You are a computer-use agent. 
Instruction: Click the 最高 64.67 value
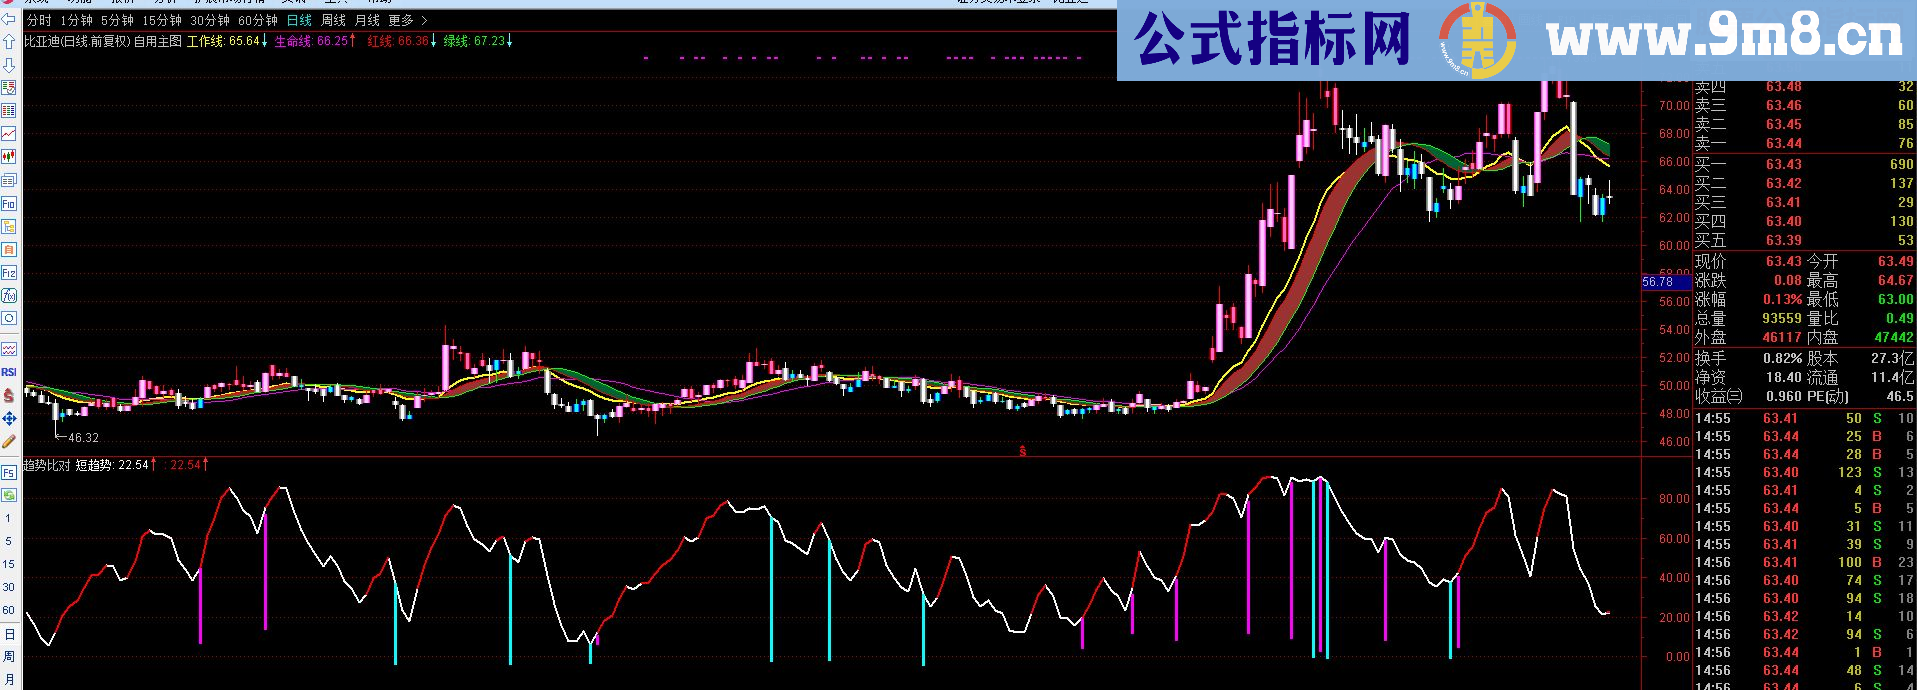click(1895, 280)
